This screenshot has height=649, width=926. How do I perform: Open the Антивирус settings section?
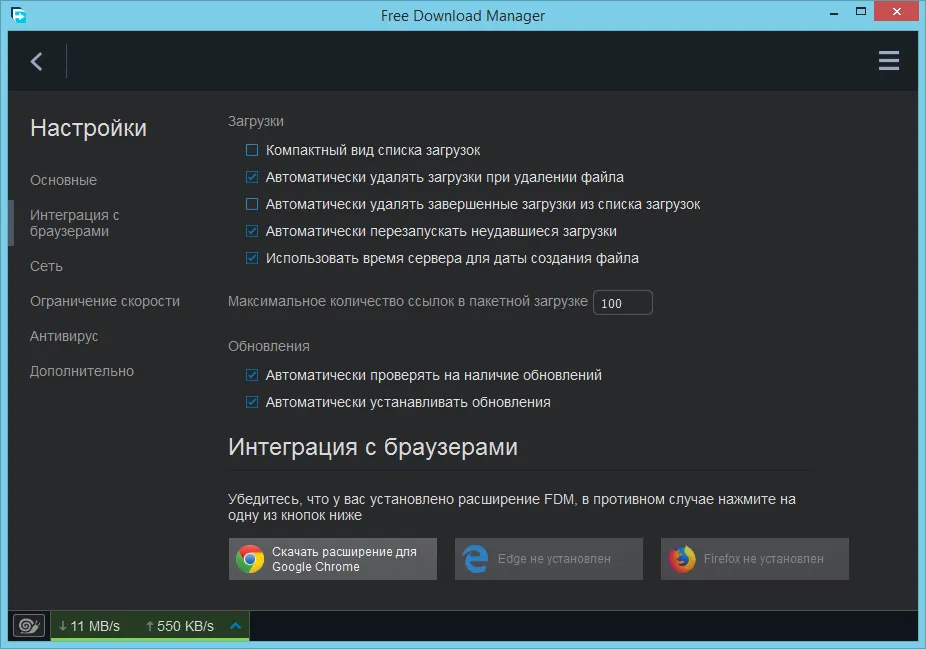coord(64,336)
